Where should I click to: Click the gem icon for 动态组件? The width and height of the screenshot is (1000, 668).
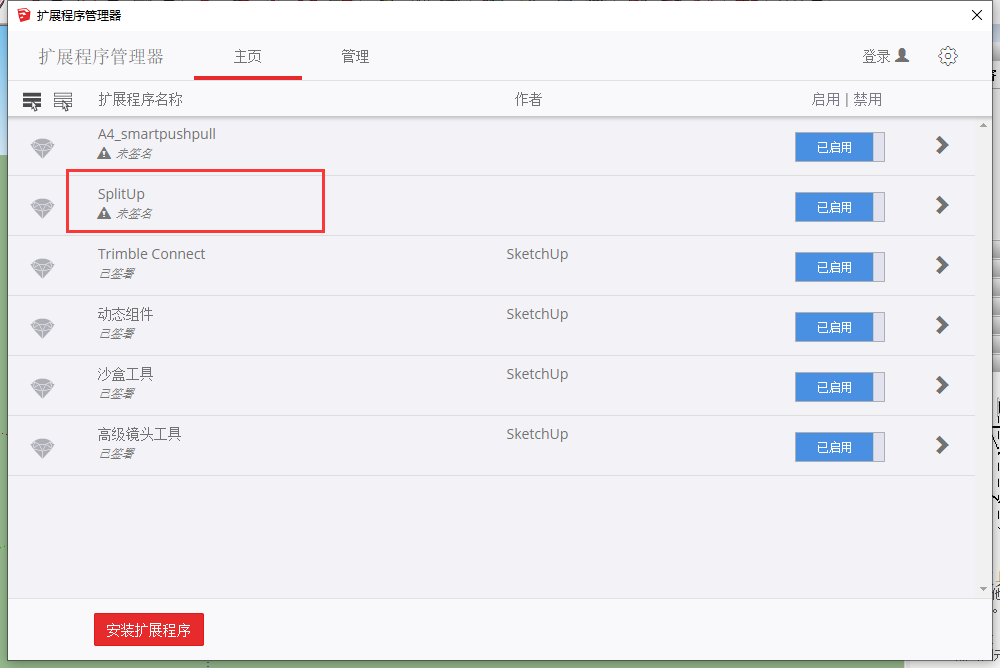pos(43,328)
